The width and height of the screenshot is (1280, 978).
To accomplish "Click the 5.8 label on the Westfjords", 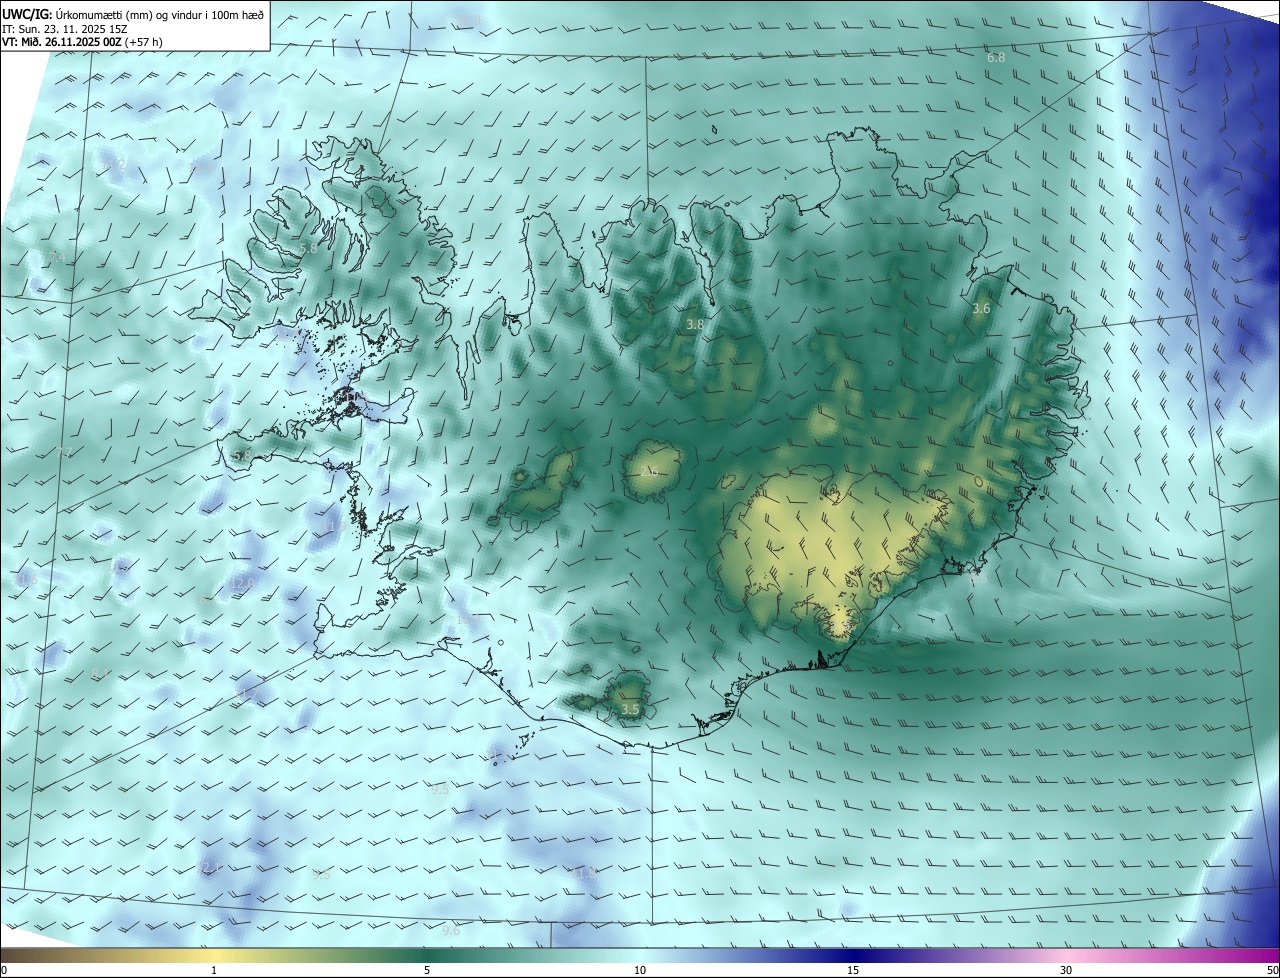I will pyautogui.click(x=308, y=248).
